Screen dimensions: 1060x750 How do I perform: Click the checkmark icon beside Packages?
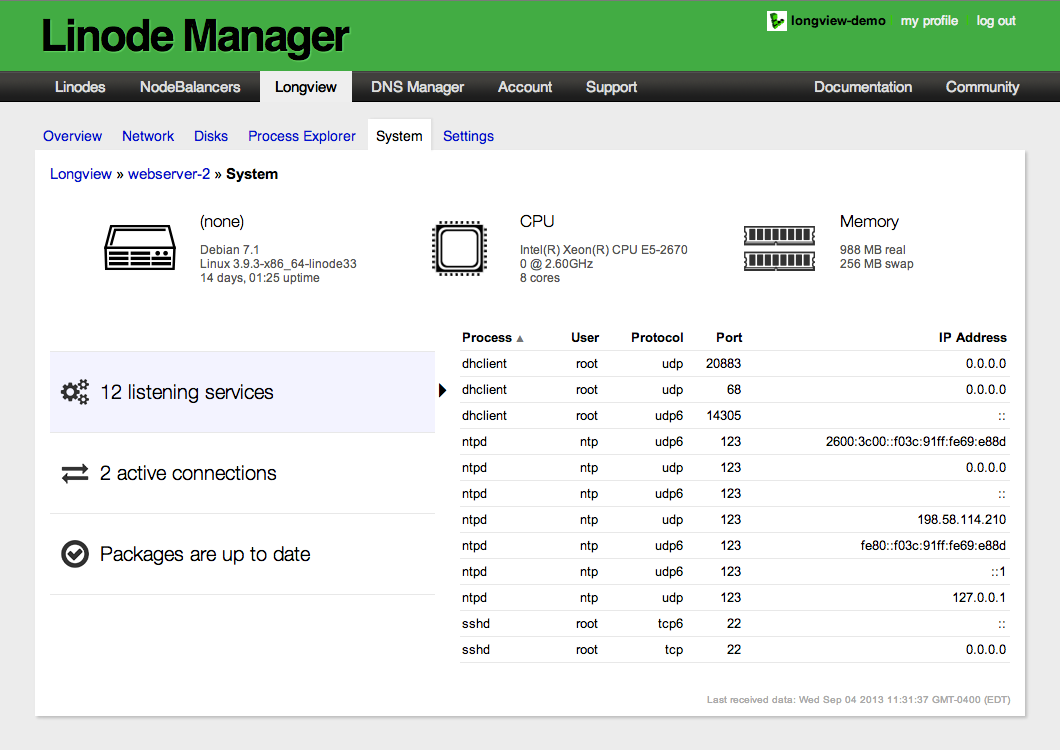click(75, 554)
